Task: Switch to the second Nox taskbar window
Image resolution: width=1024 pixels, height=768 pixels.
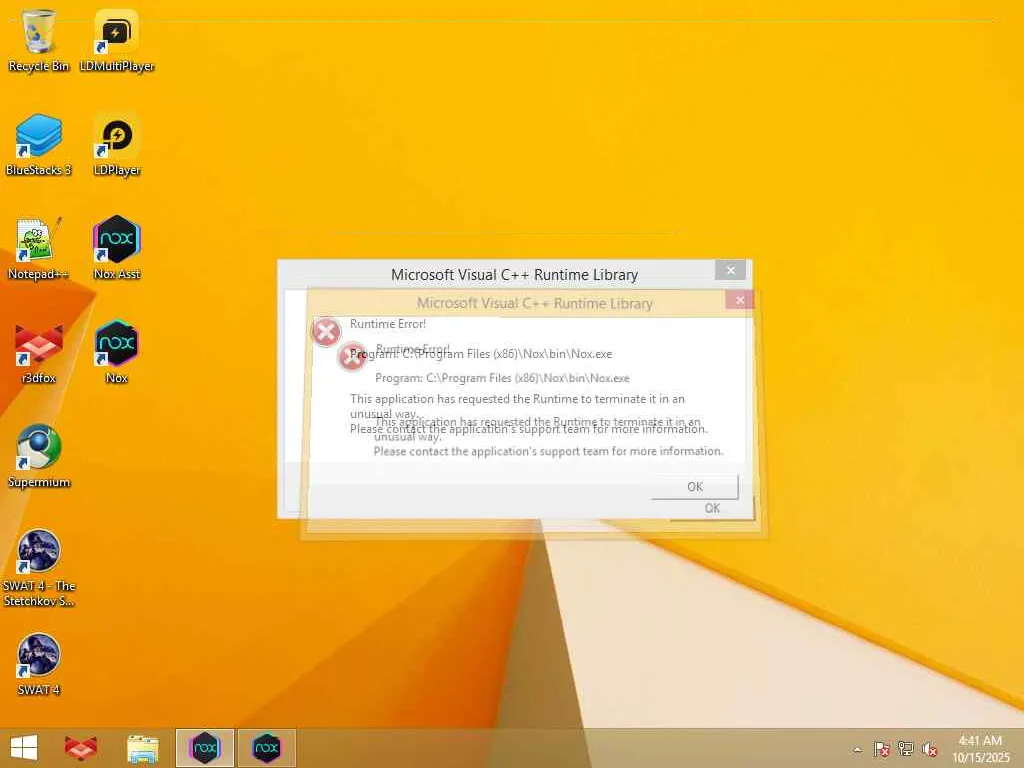Action: [266, 748]
